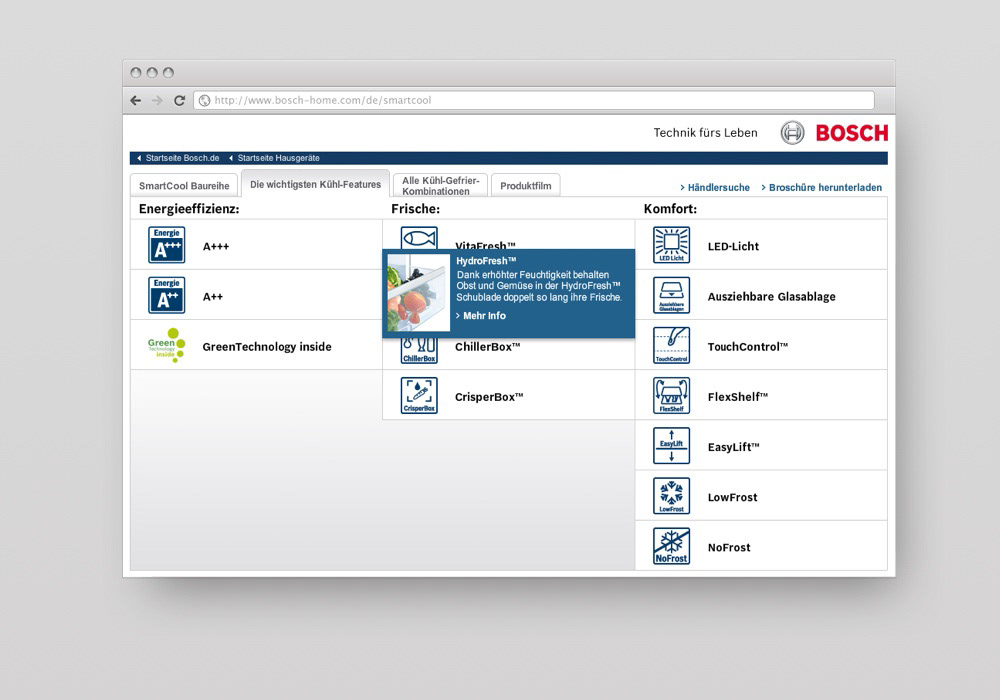The height and width of the screenshot is (700, 1000).
Task: Click the LED-Licht icon
Action: tap(672, 245)
